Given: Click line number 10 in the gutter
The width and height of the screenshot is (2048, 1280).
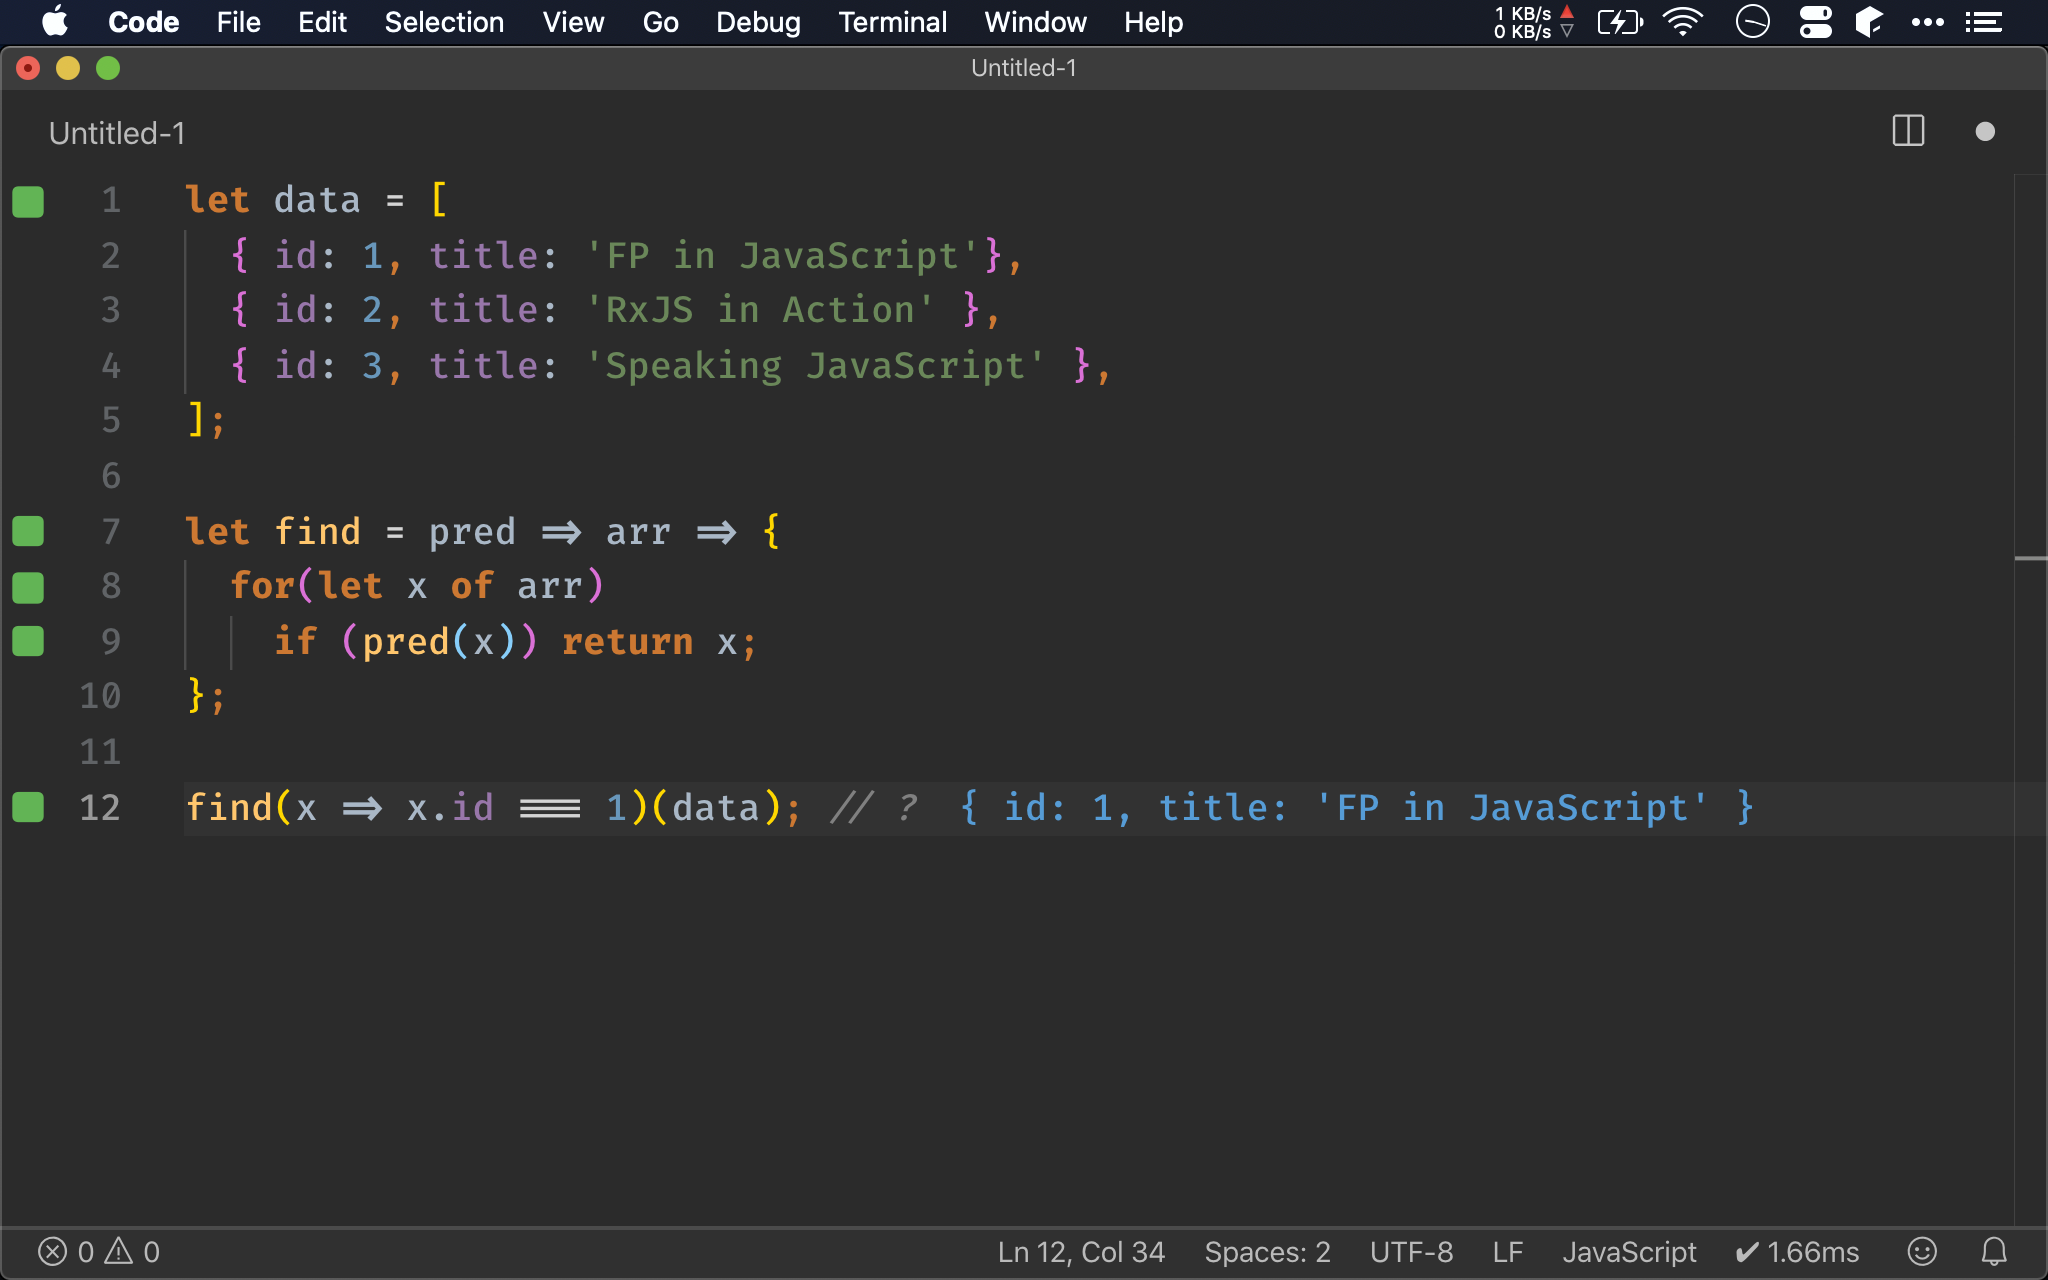Looking at the screenshot, I should click(x=100, y=696).
